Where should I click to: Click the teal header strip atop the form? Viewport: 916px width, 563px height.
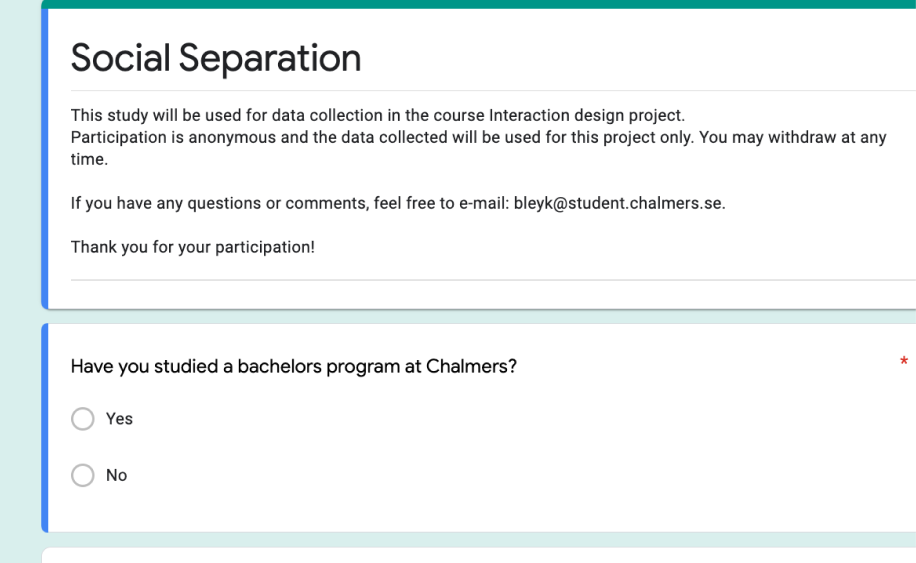click(x=479, y=4)
